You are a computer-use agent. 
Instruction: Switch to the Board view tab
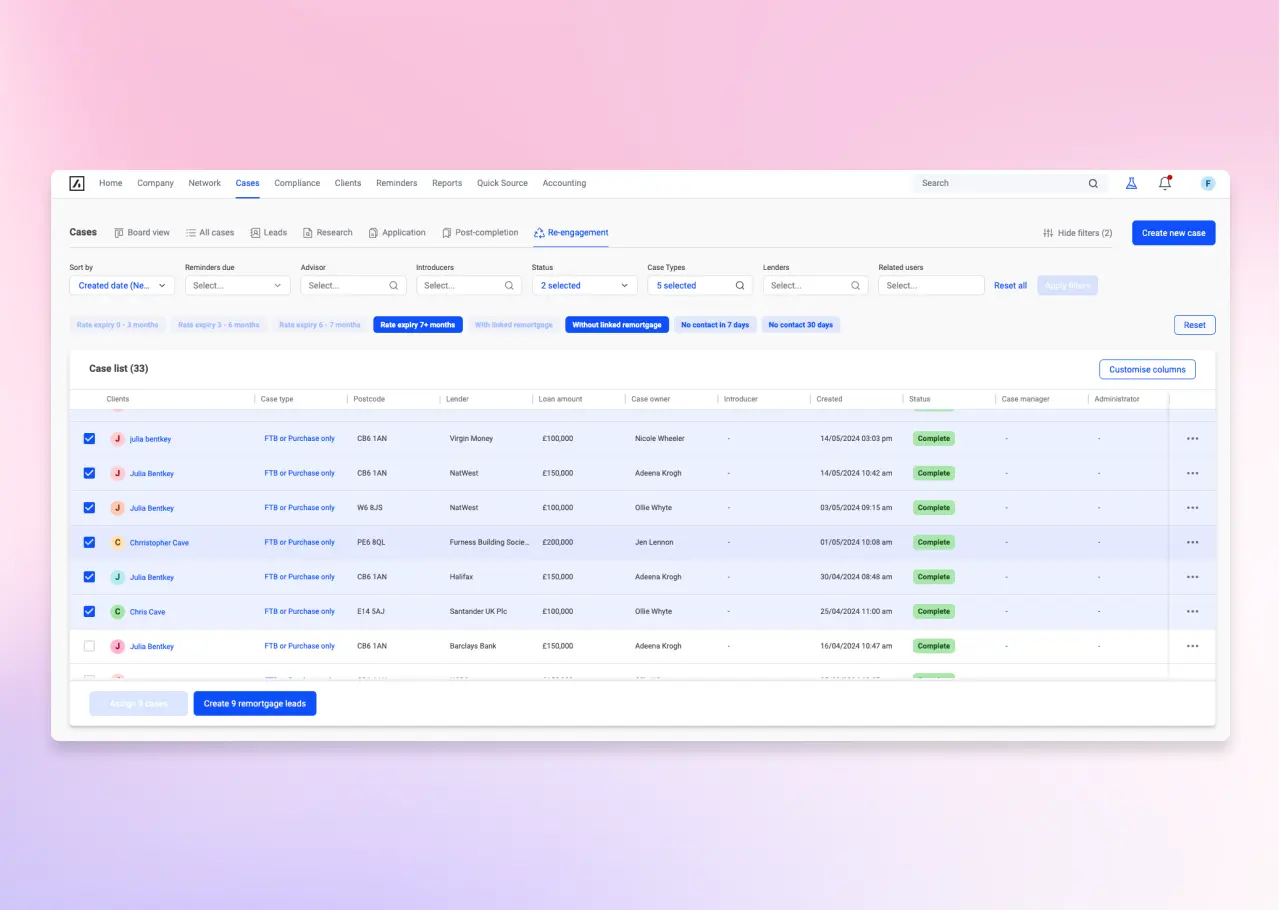click(x=142, y=232)
